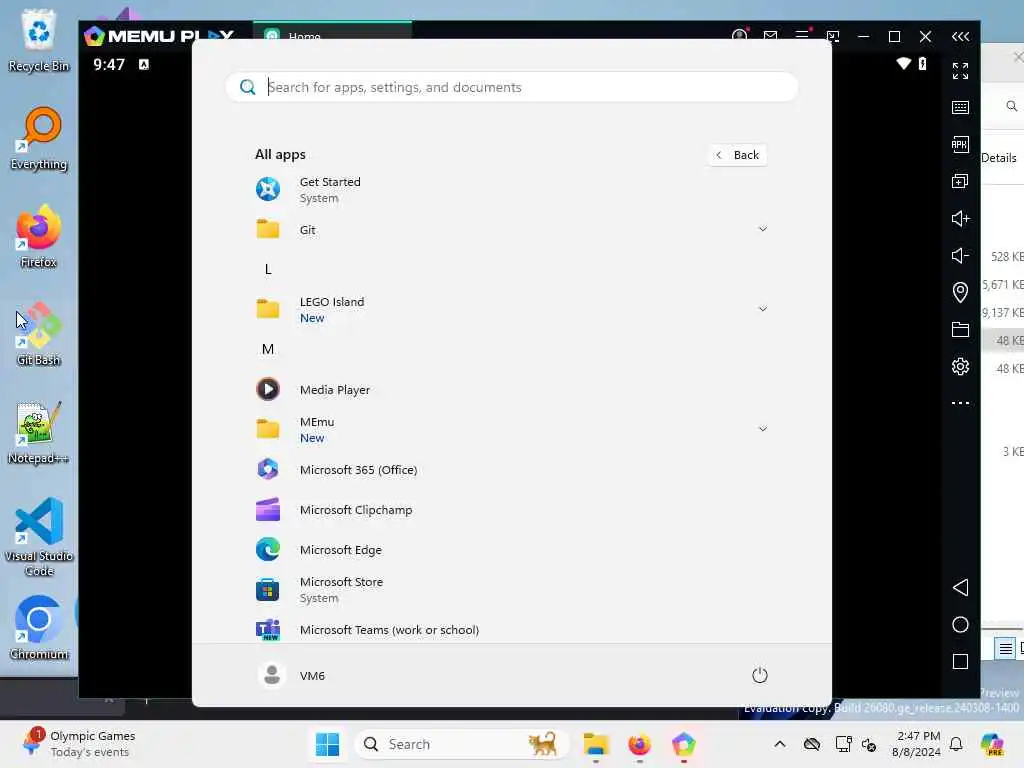Open MEmu keymapping keyboard icon
1024x768 pixels.
click(x=960, y=107)
